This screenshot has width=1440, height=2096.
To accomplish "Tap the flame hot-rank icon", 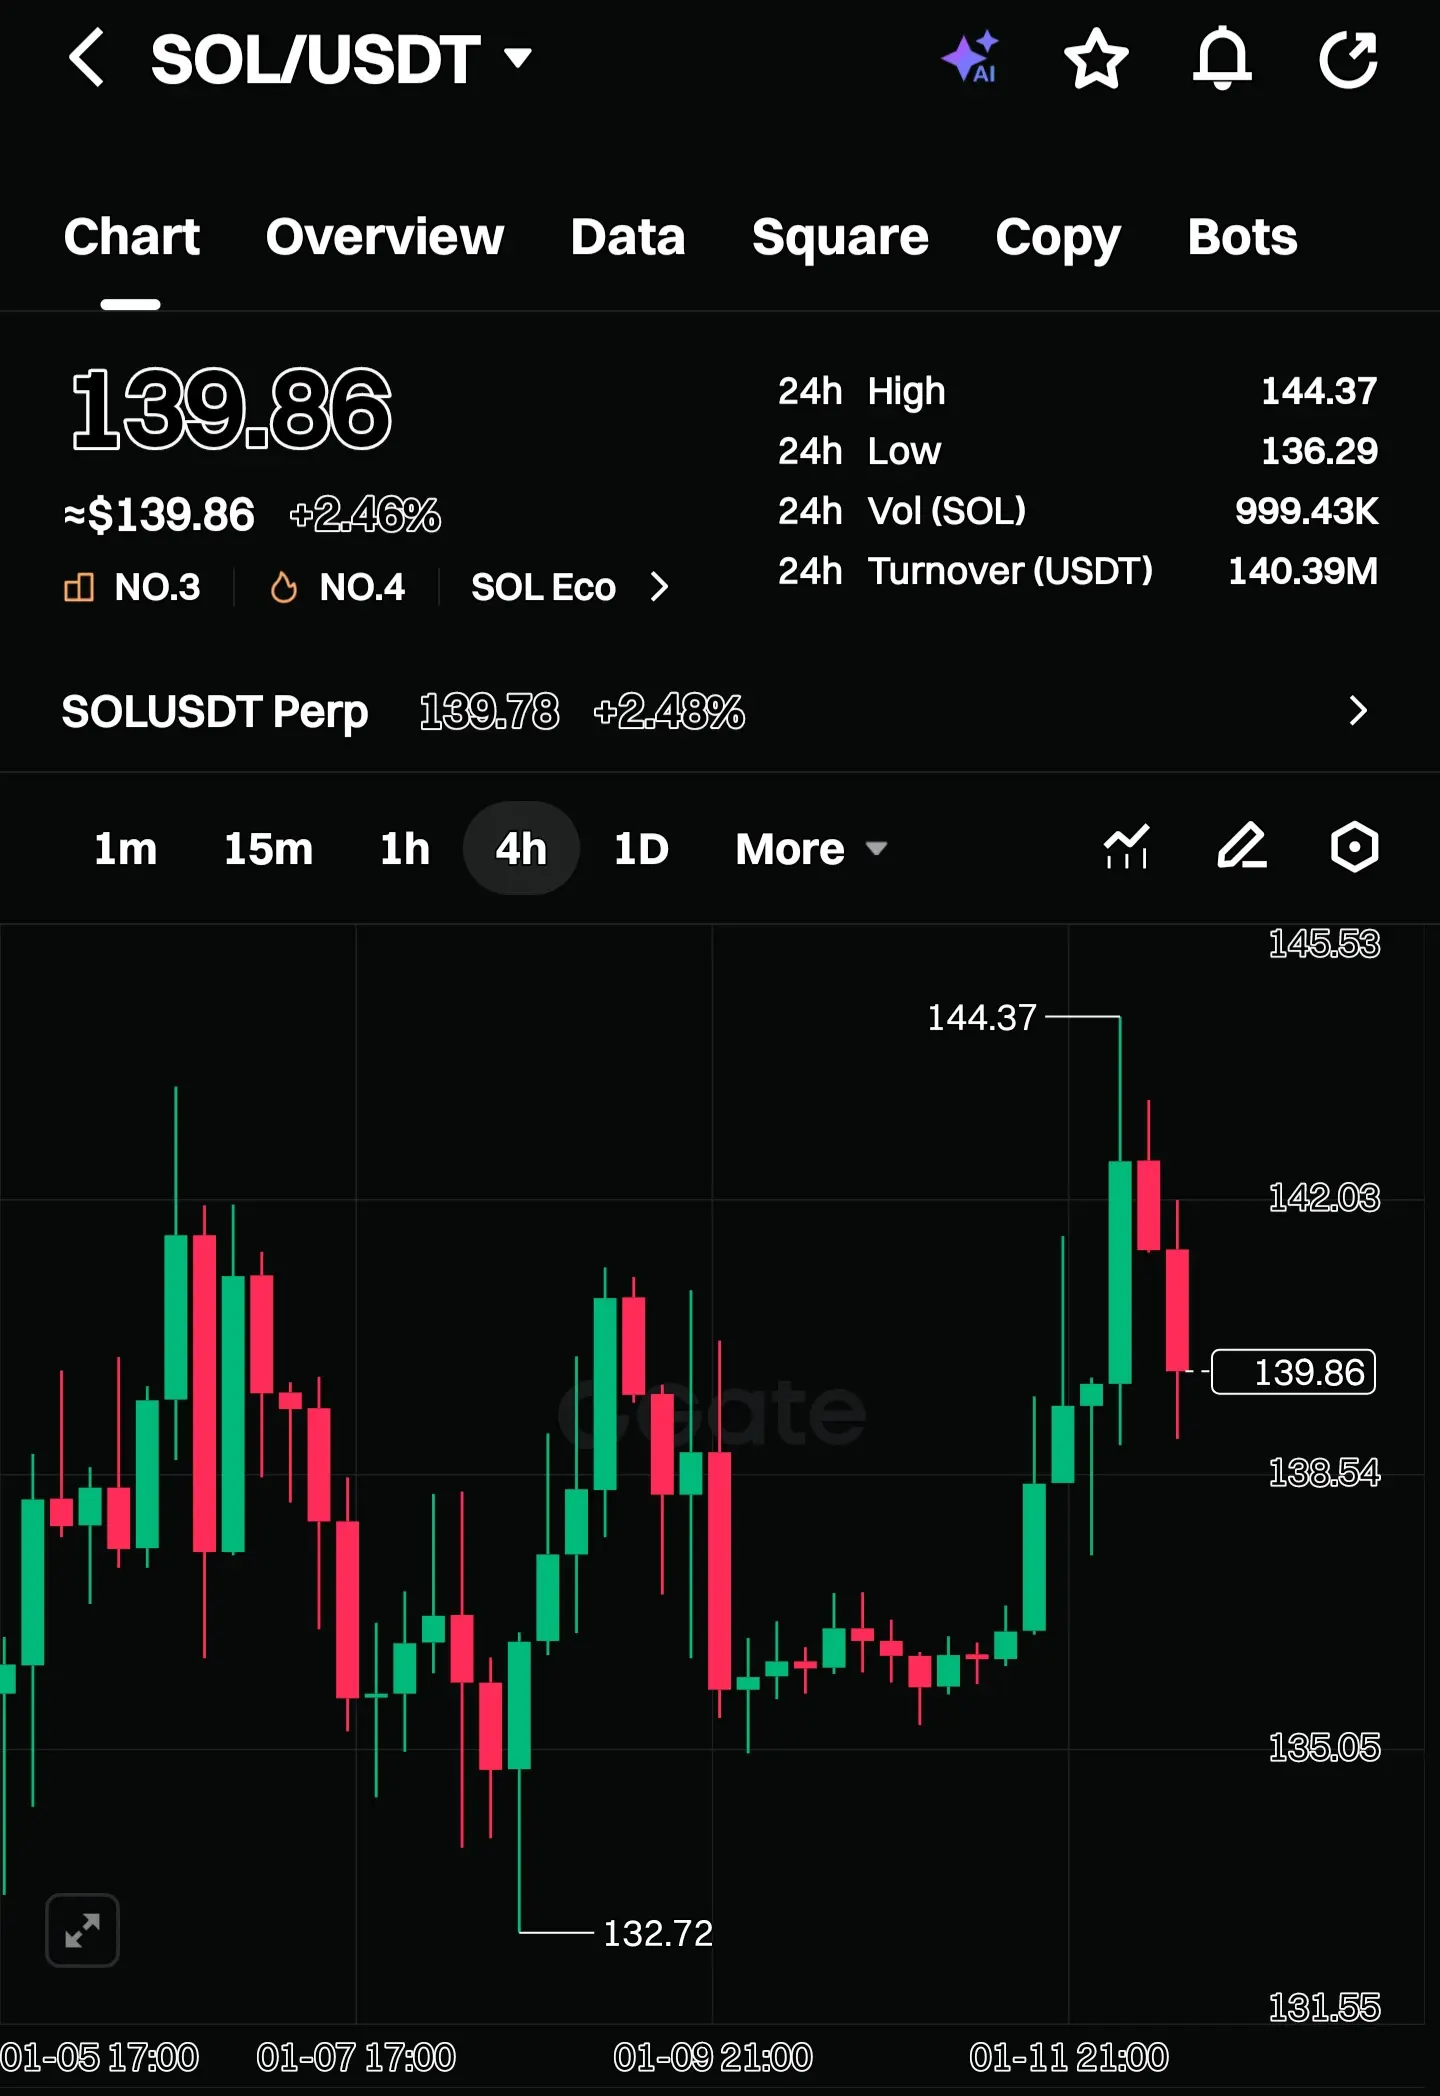I will pos(284,587).
